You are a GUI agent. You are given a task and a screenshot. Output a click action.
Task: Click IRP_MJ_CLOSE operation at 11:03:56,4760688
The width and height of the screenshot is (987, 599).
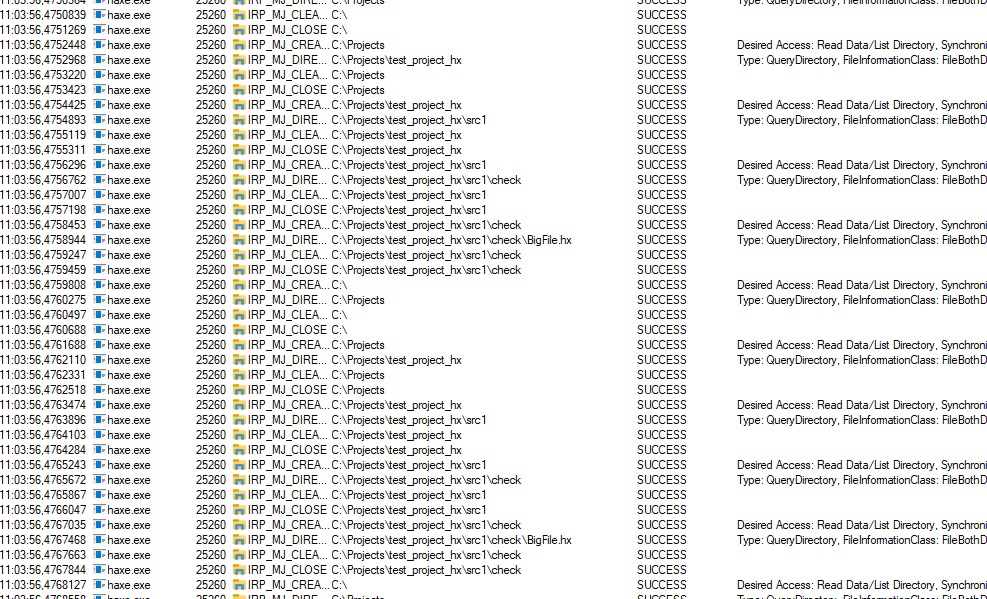(x=287, y=330)
